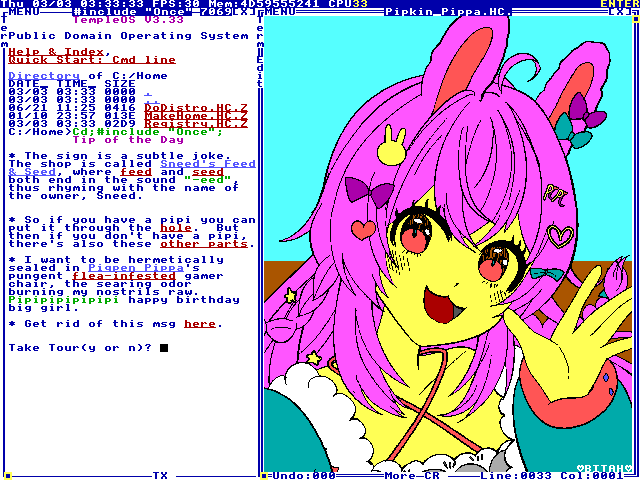Open the Help & Index link
This screenshot has width=640, height=480.
point(56,52)
